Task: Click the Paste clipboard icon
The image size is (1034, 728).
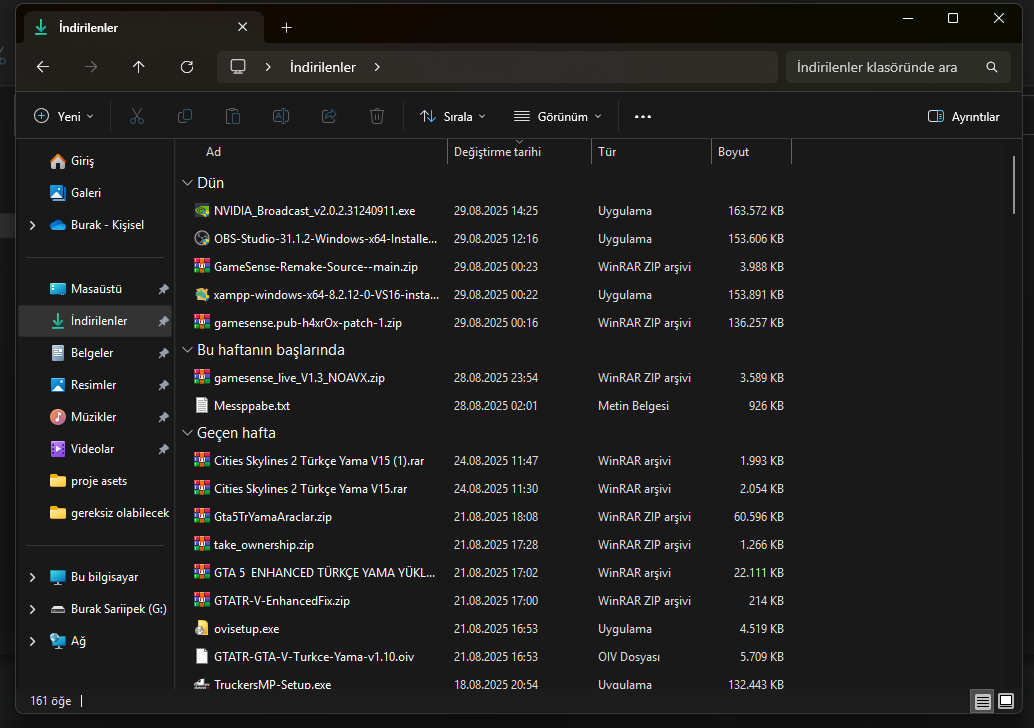Action: click(233, 116)
